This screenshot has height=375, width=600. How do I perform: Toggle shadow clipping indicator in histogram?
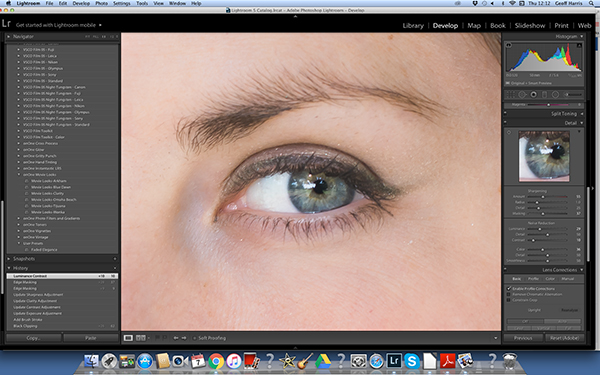tap(509, 46)
